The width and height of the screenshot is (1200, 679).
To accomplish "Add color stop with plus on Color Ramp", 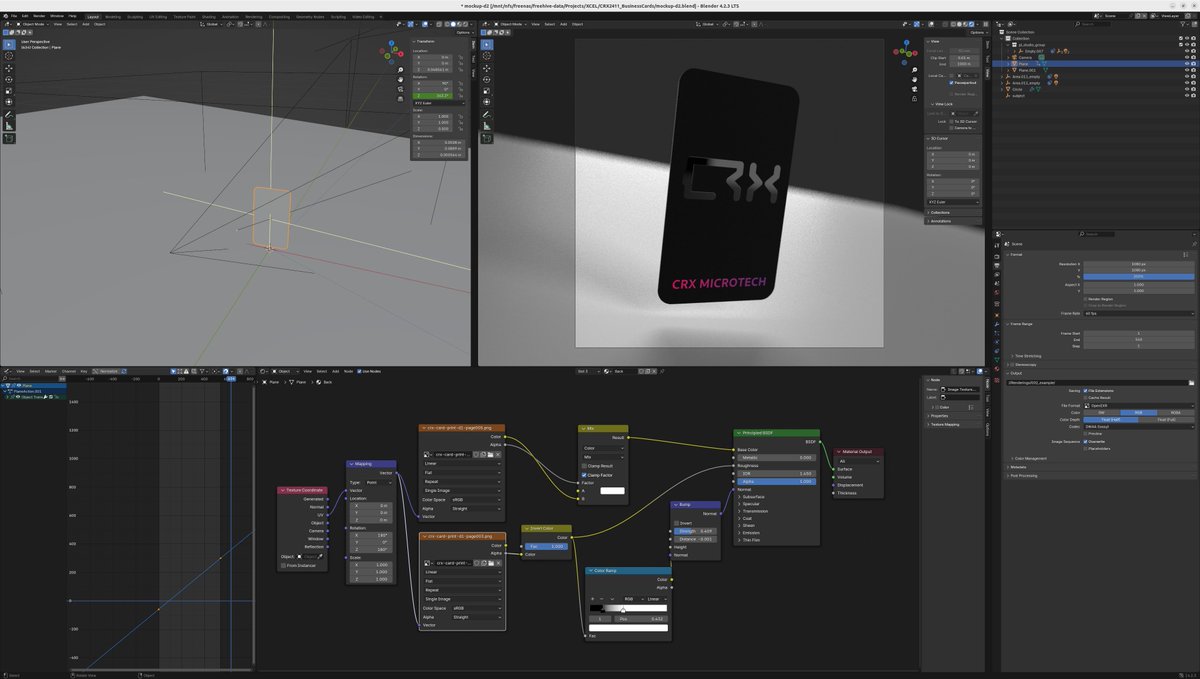I will coord(592,598).
